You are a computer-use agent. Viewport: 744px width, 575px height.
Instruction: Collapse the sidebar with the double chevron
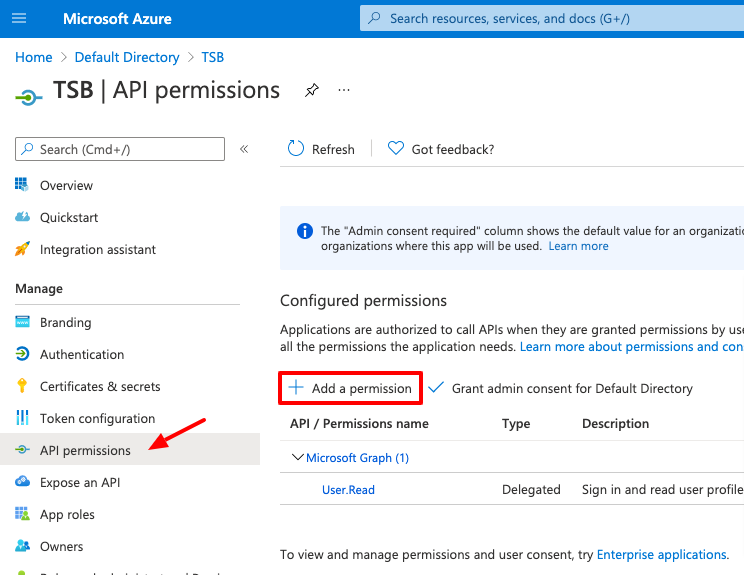[x=244, y=149]
